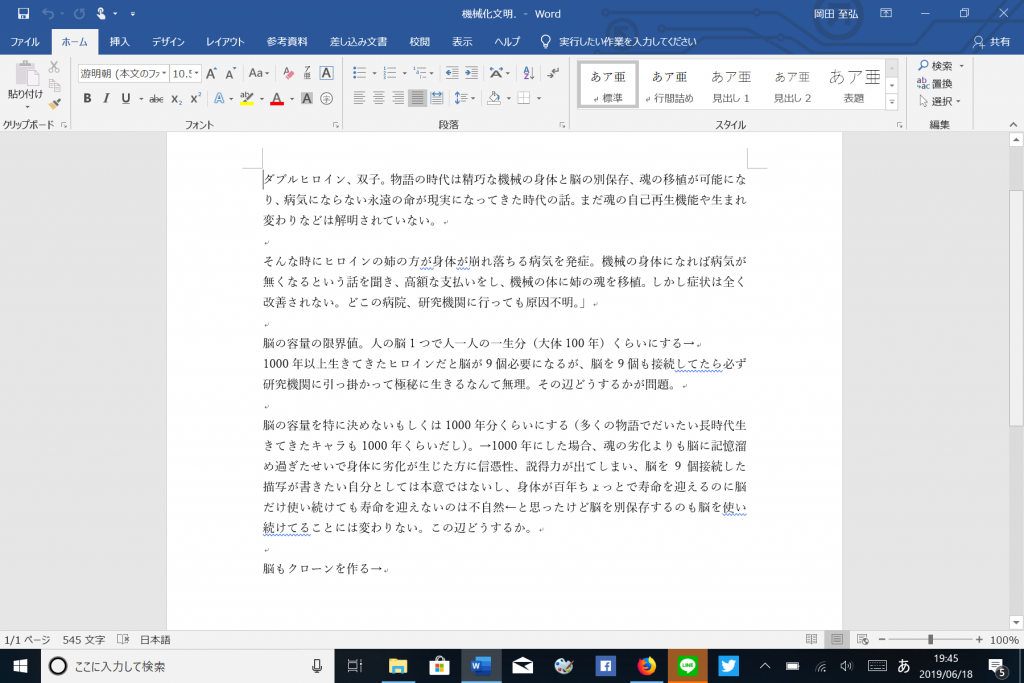
Task: Open the References tab
Action: tap(287, 42)
